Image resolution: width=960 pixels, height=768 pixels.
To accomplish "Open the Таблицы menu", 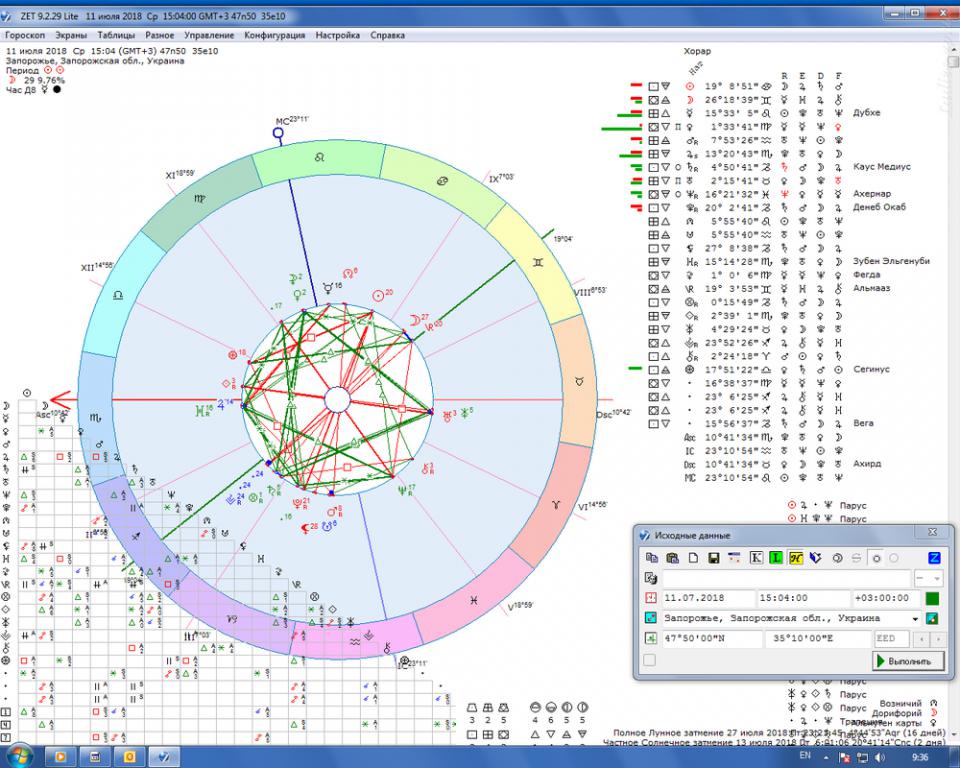I will (116, 35).
